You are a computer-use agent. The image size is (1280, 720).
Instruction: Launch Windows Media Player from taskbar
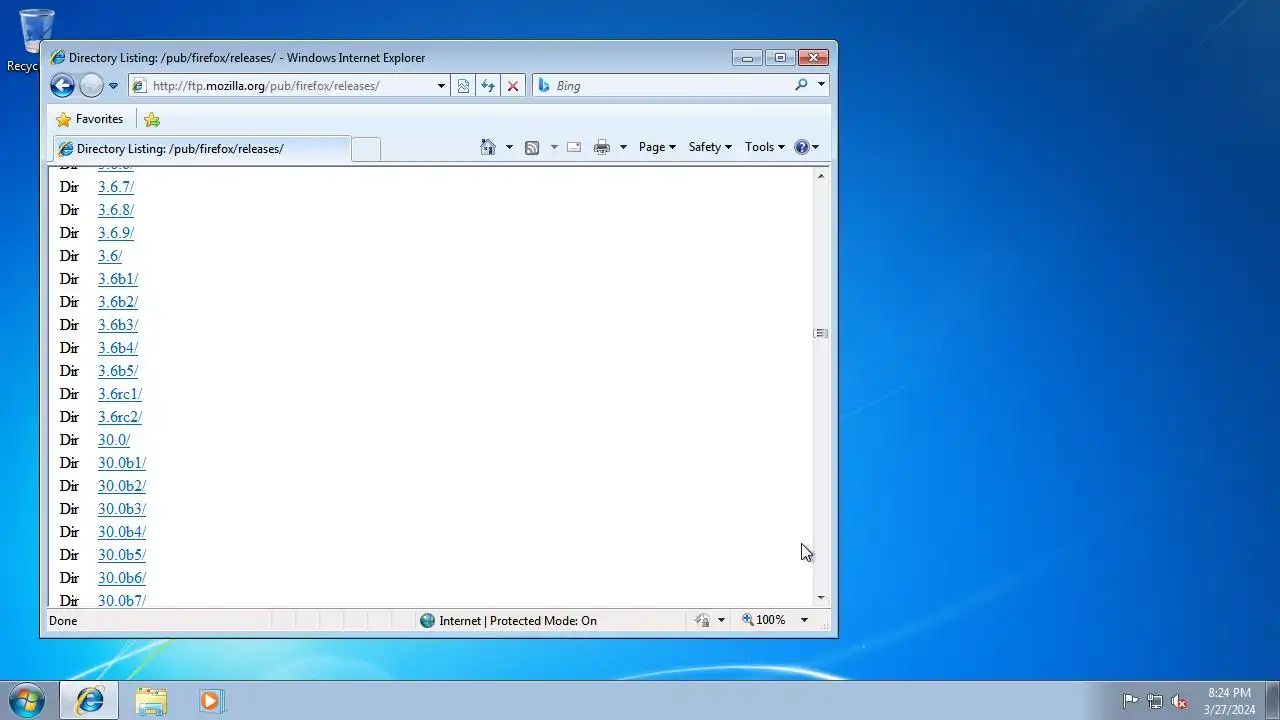click(x=210, y=701)
